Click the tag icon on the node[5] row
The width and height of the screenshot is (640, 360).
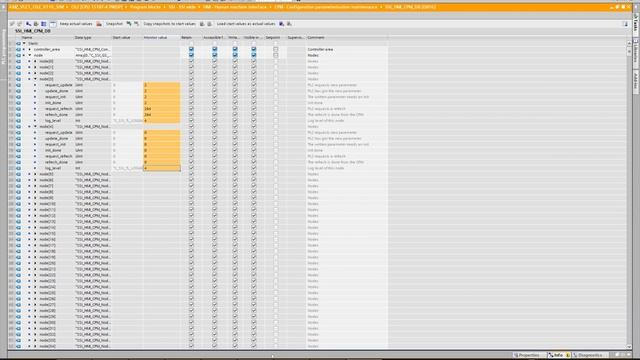click(x=18, y=174)
